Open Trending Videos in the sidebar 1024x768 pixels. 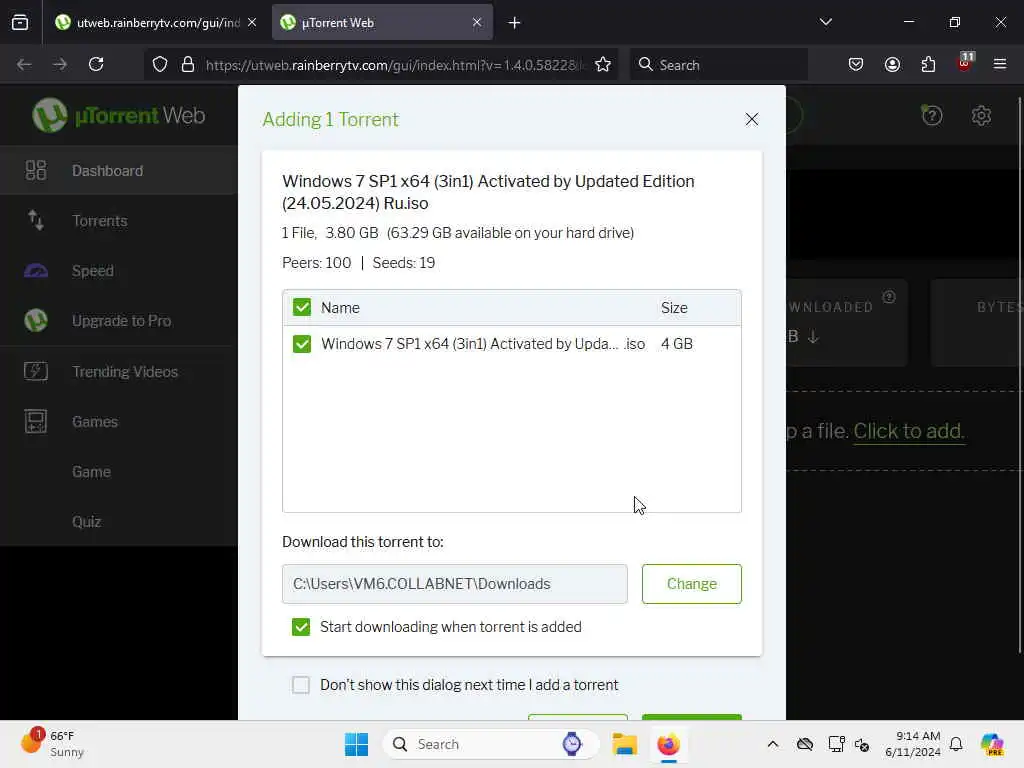point(119,372)
